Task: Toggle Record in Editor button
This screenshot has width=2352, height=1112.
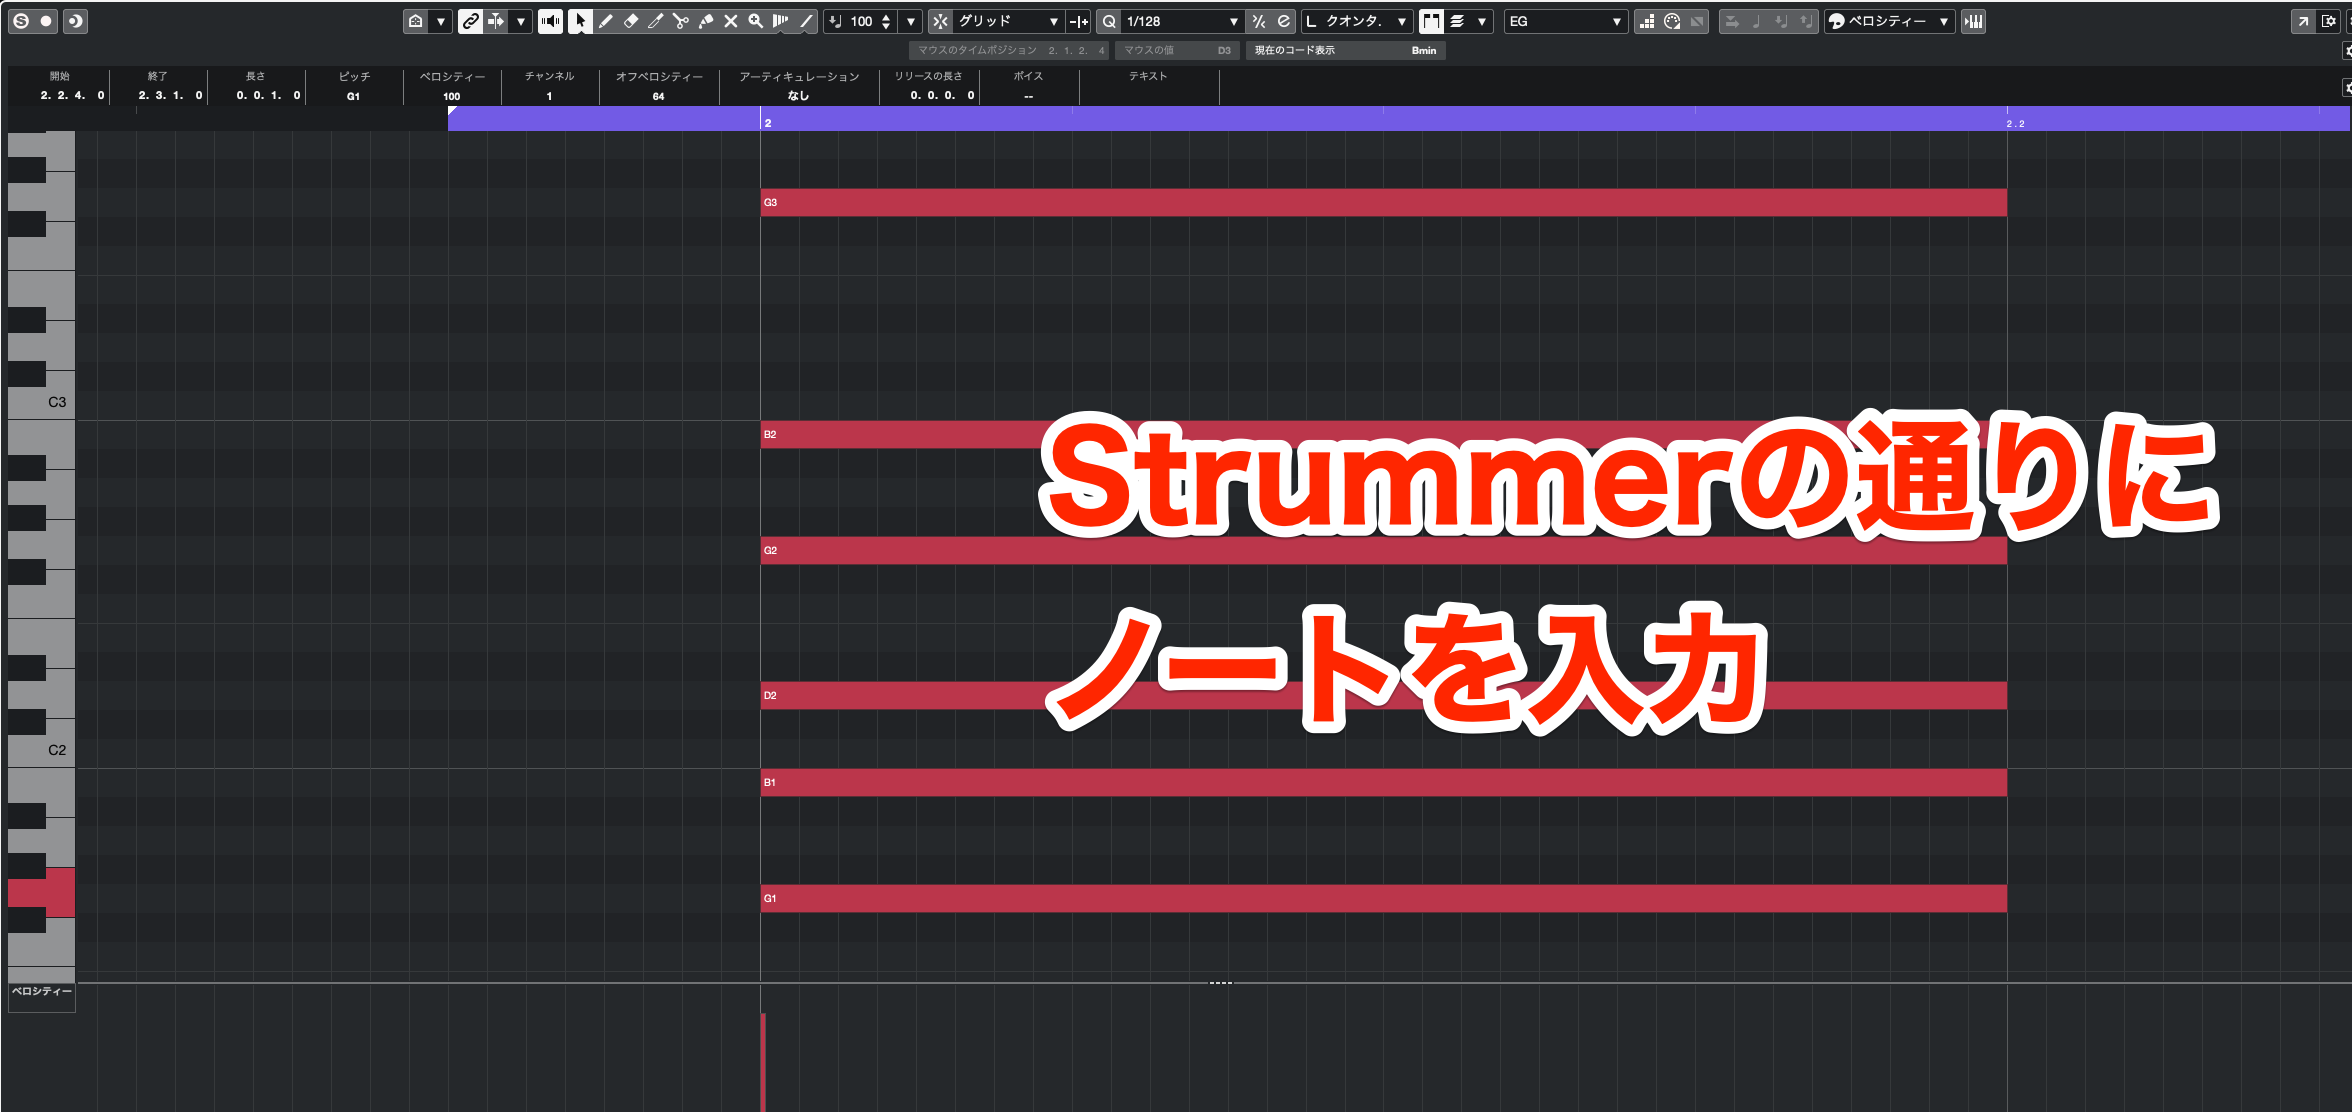Action: [46, 21]
